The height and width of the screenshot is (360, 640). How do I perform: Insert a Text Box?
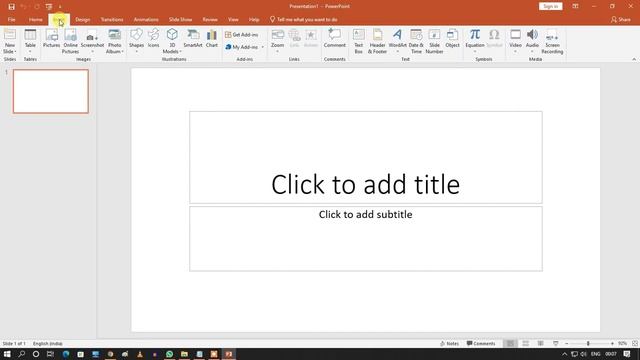pyautogui.click(x=358, y=41)
